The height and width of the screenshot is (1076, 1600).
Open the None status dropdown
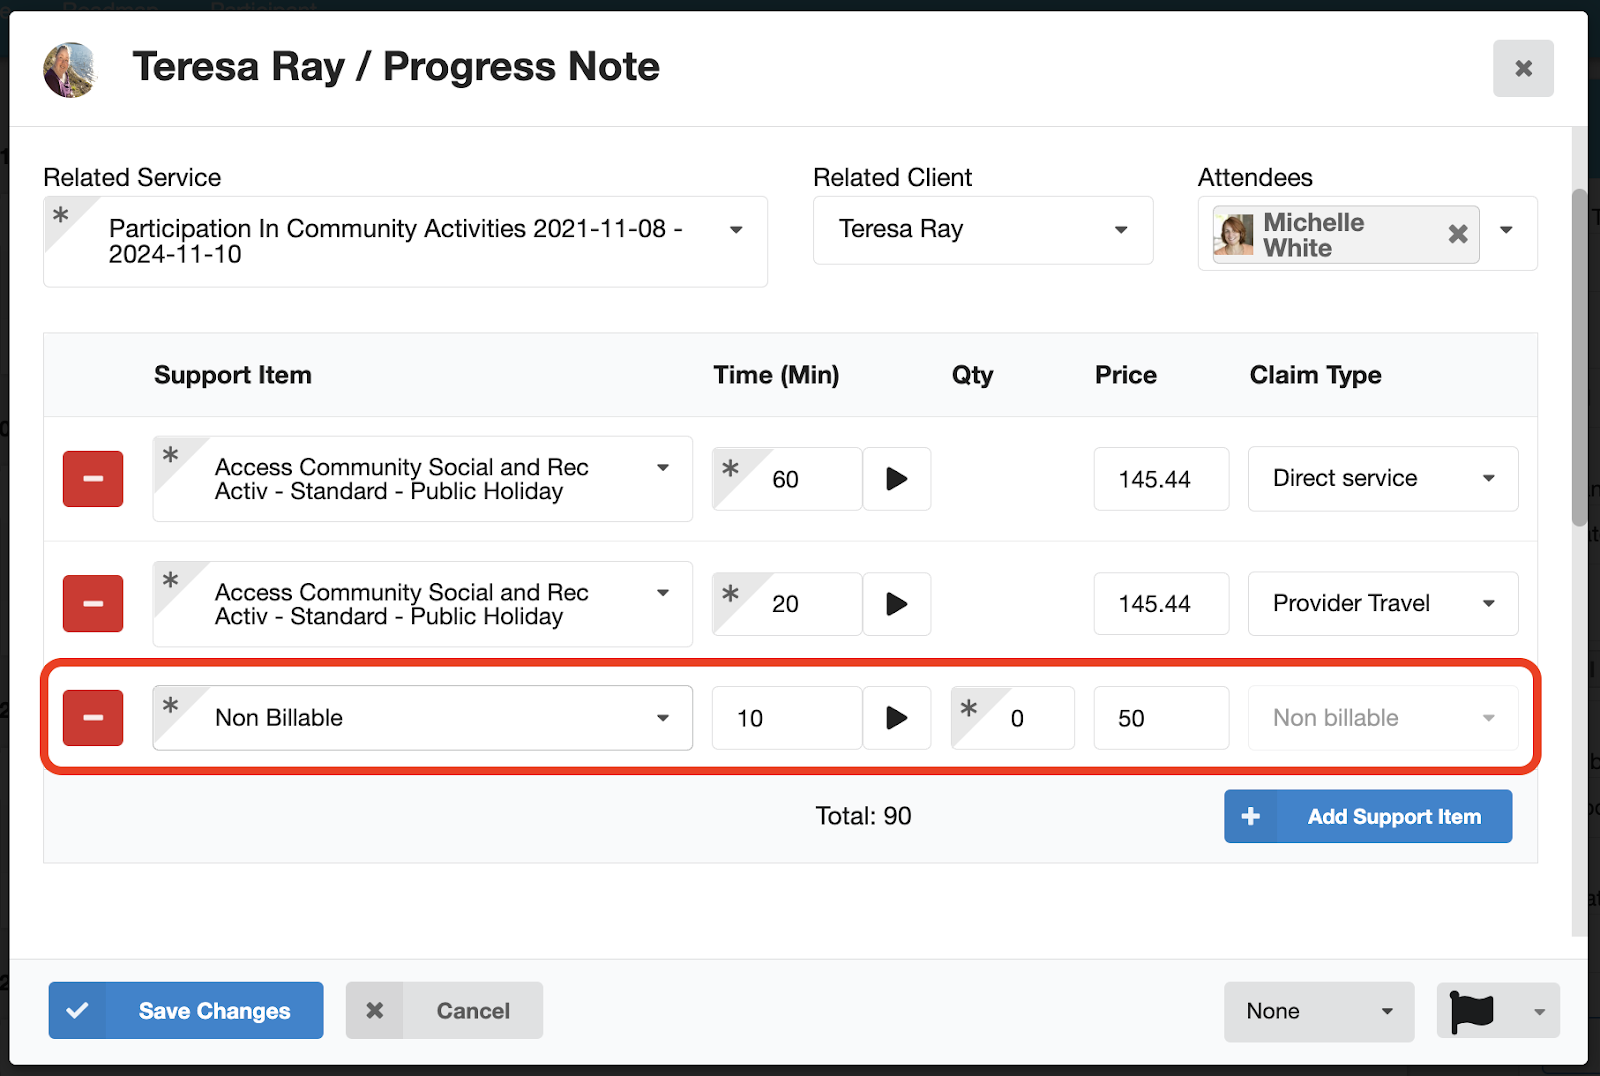coord(1318,1011)
